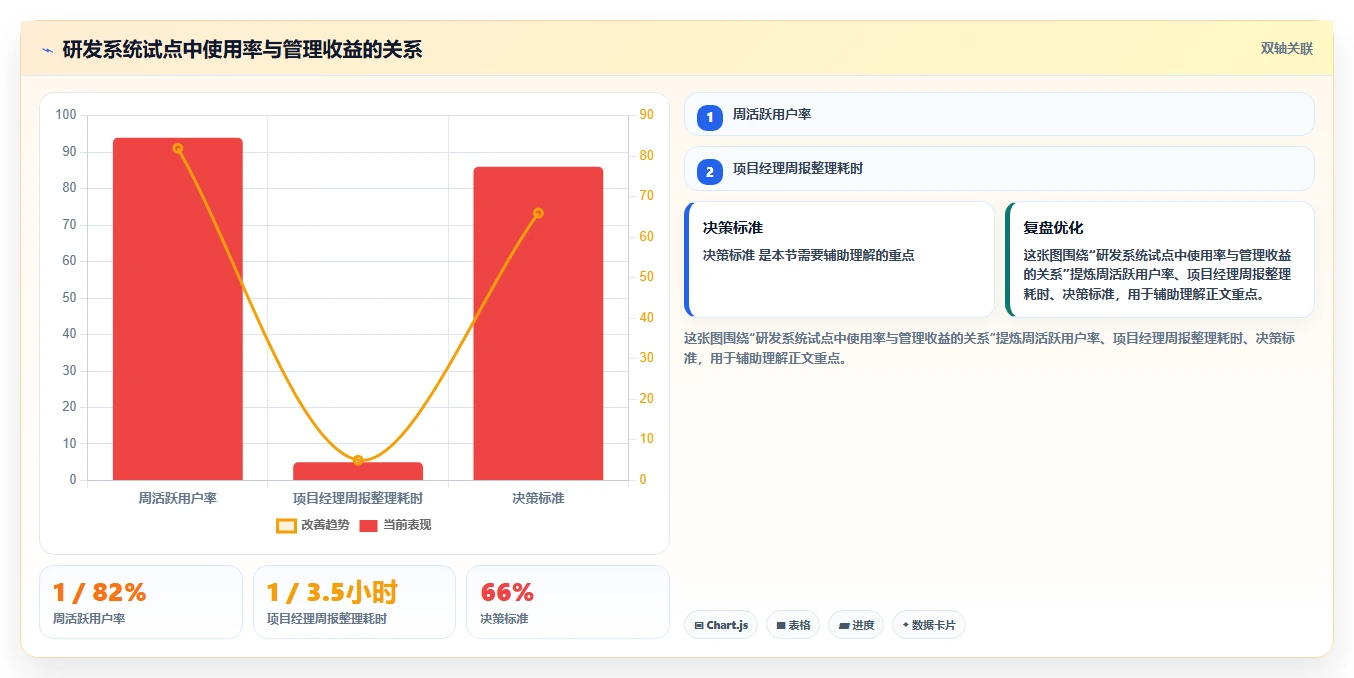The width and height of the screenshot is (1354, 678).
Task: Click the icon in the 表格 tag
Action: tap(780, 625)
